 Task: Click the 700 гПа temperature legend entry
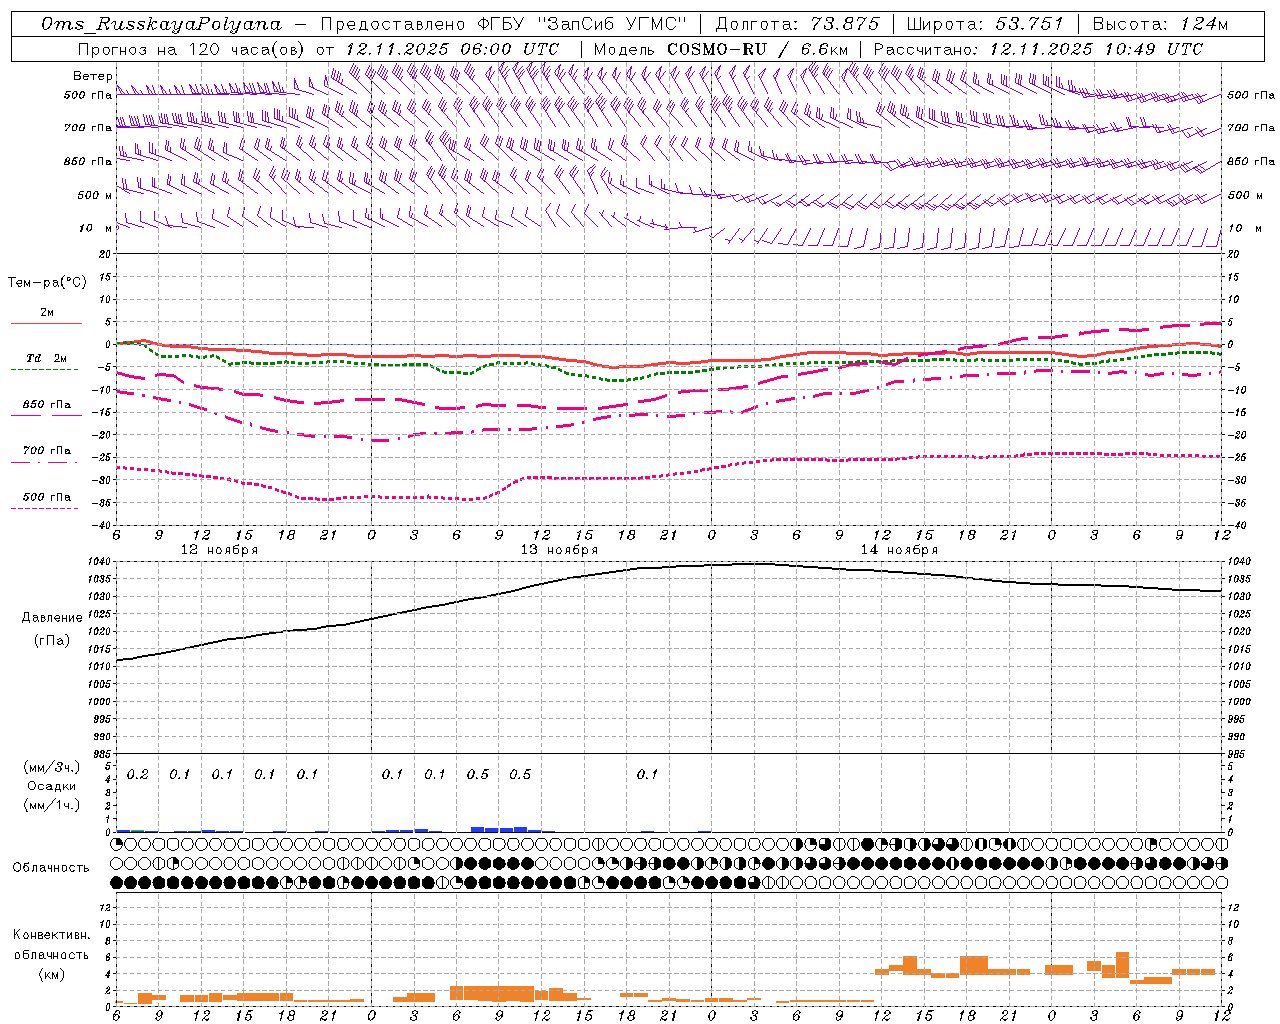pos(47,451)
